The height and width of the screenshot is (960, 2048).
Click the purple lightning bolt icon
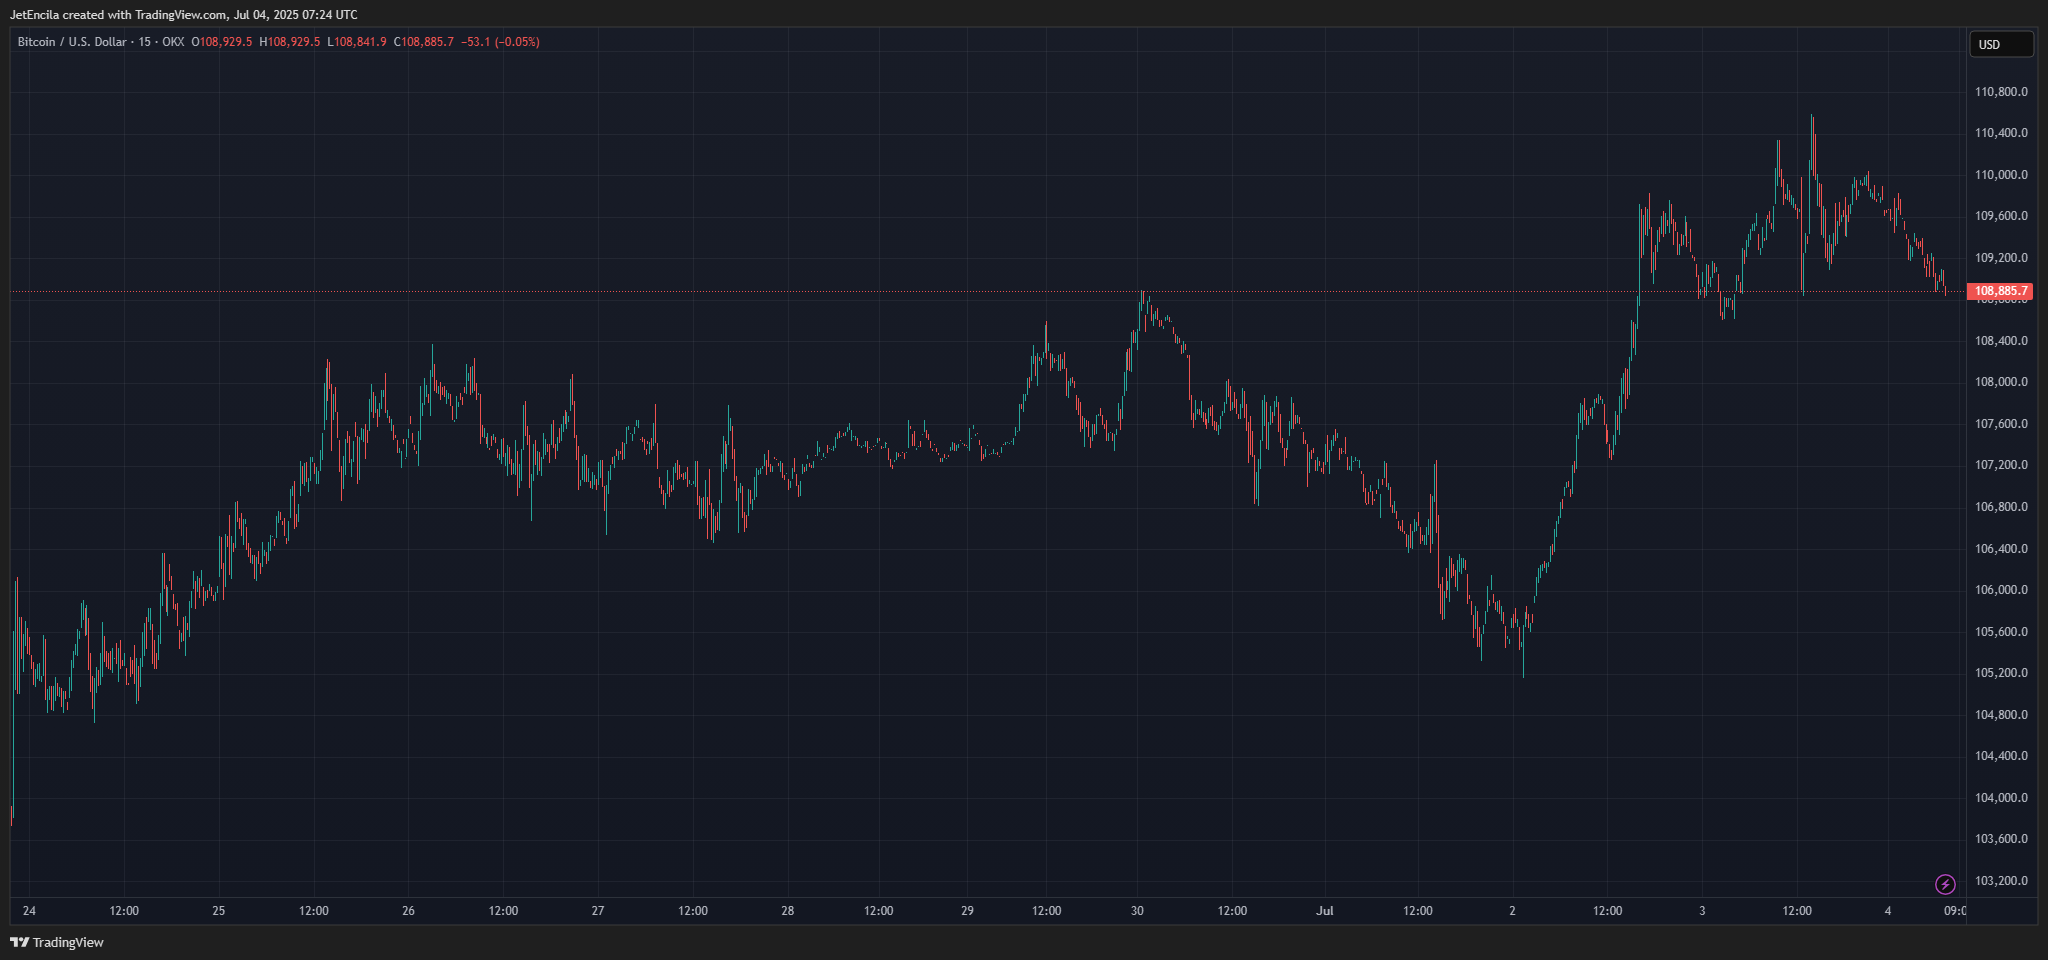point(1945,884)
